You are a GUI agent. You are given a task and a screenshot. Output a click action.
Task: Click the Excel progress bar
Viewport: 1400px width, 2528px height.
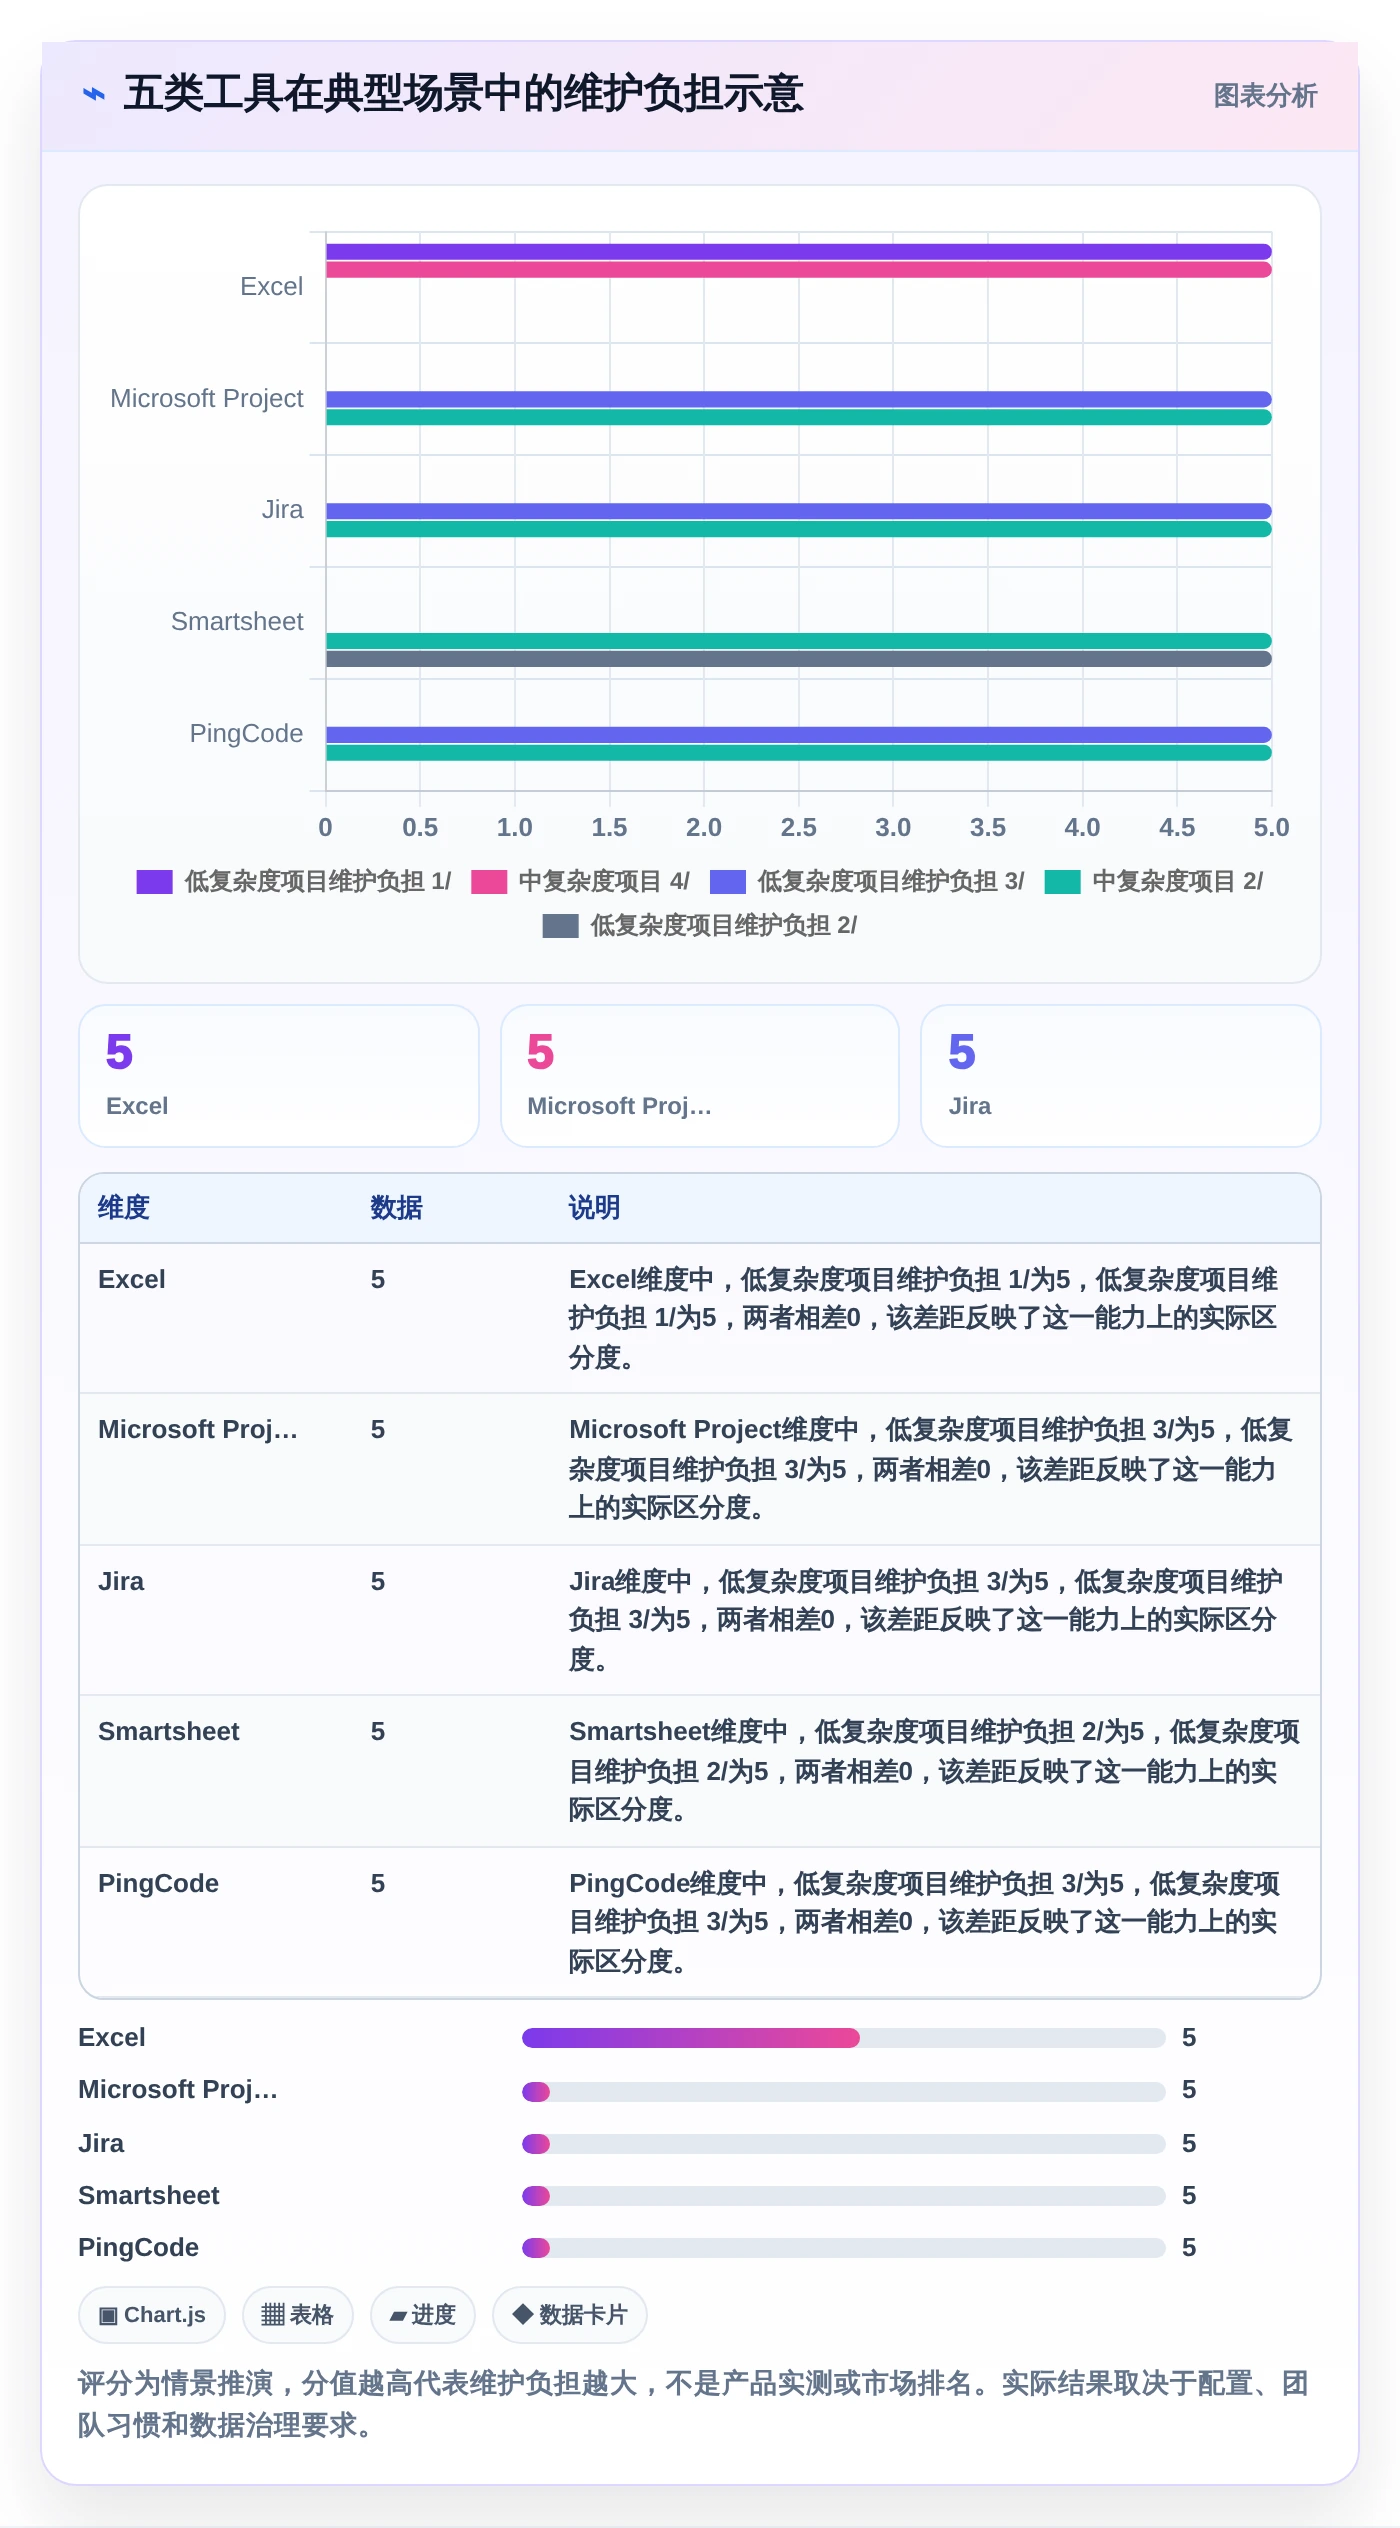pyautogui.click(x=844, y=2038)
